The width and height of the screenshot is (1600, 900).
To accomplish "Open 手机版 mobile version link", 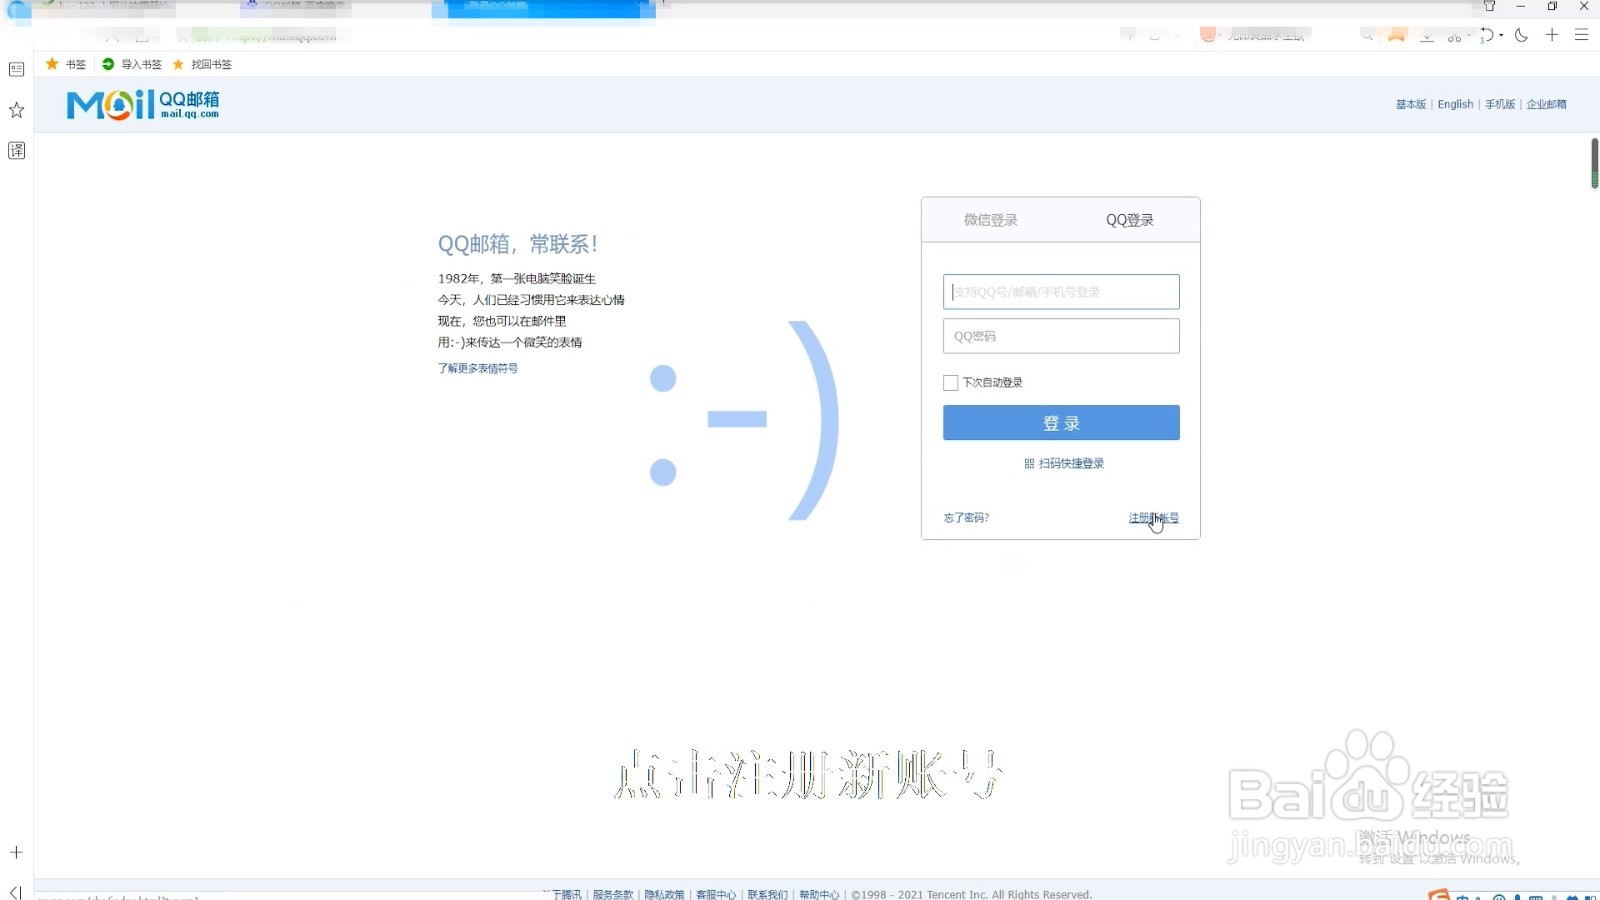I will 1500,105.
